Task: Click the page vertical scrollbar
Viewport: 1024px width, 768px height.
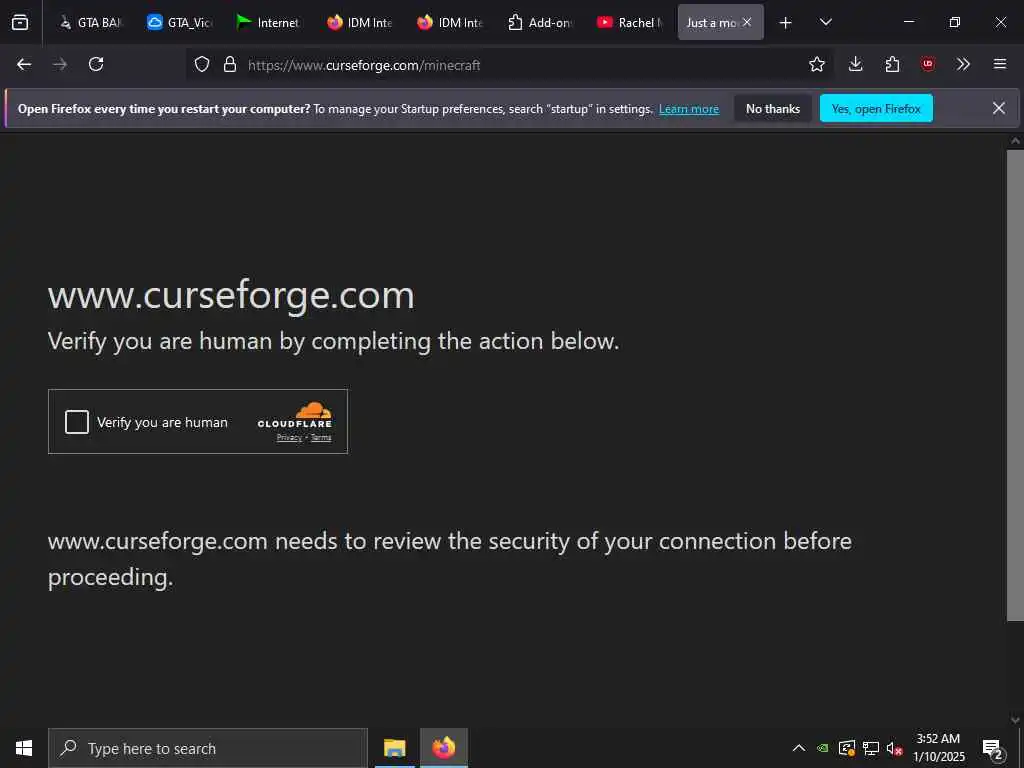Action: click(x=1015, y=385)
